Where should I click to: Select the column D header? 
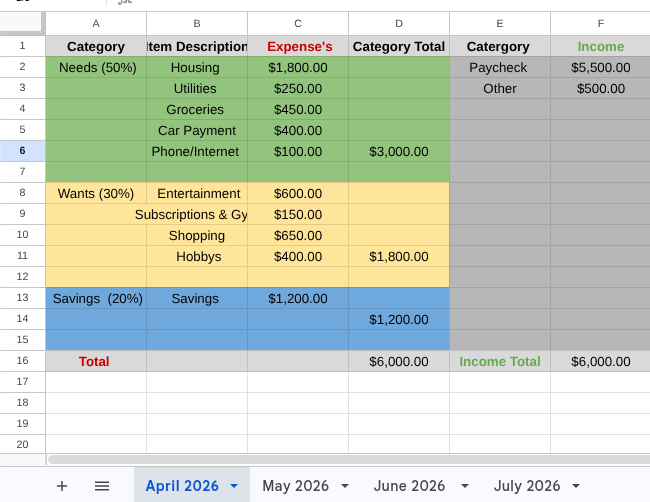(x=399, y=23)
